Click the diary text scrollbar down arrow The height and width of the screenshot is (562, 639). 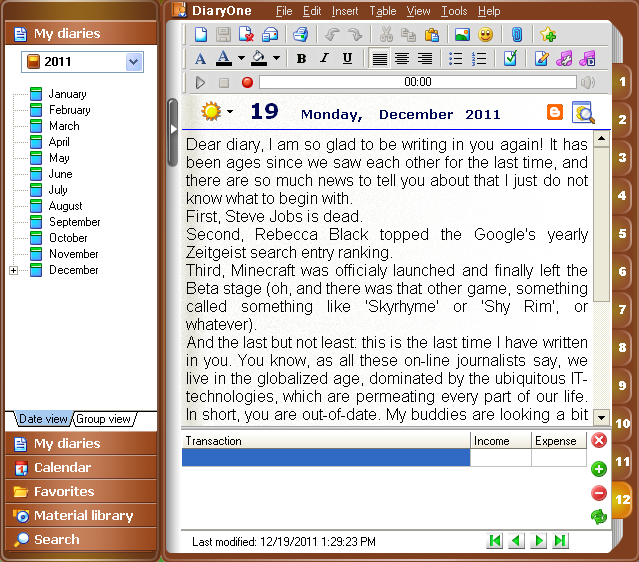click(602, 418)
